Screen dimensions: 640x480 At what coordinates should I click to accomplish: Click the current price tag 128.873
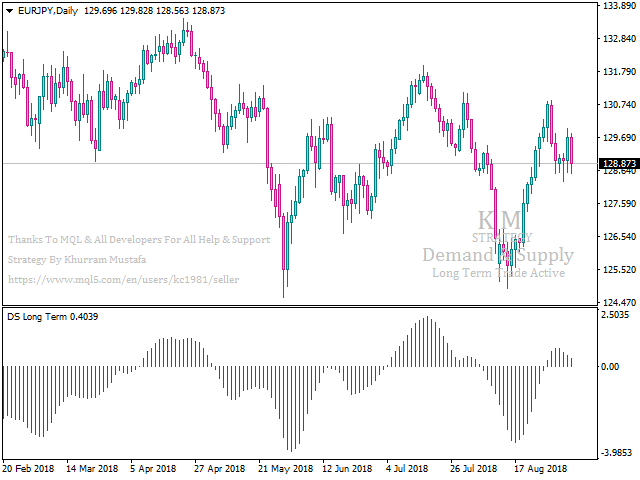[617, 163]
